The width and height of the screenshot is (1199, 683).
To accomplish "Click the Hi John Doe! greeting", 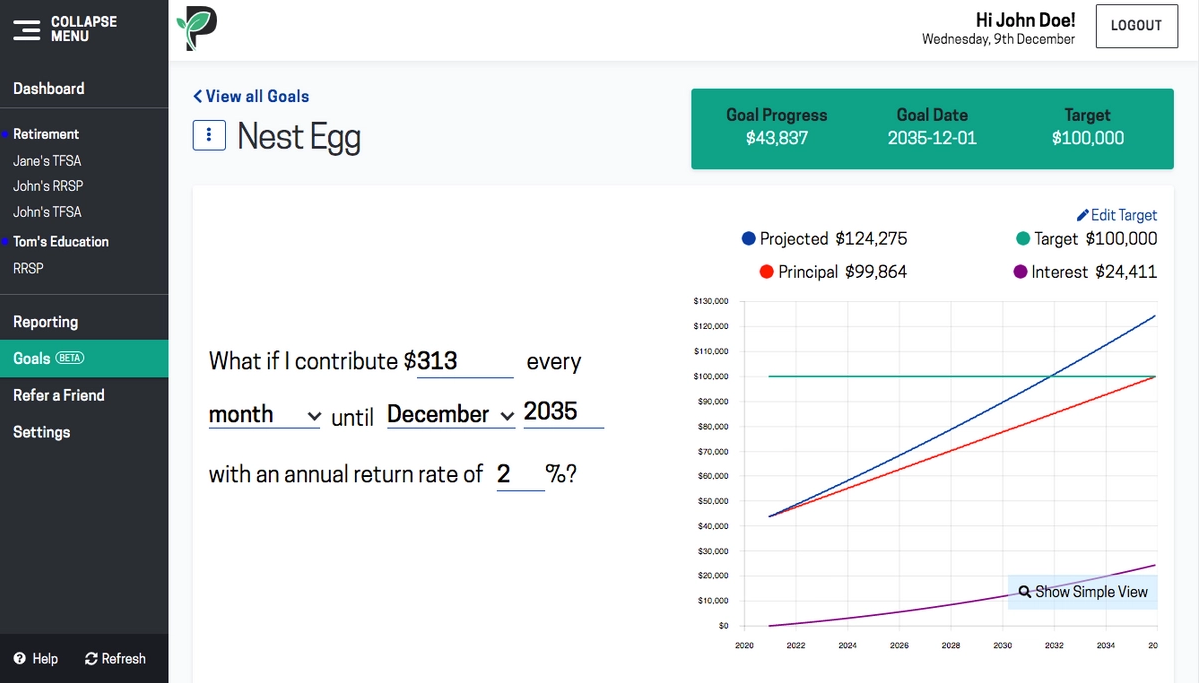I will tap(1025, 20).
